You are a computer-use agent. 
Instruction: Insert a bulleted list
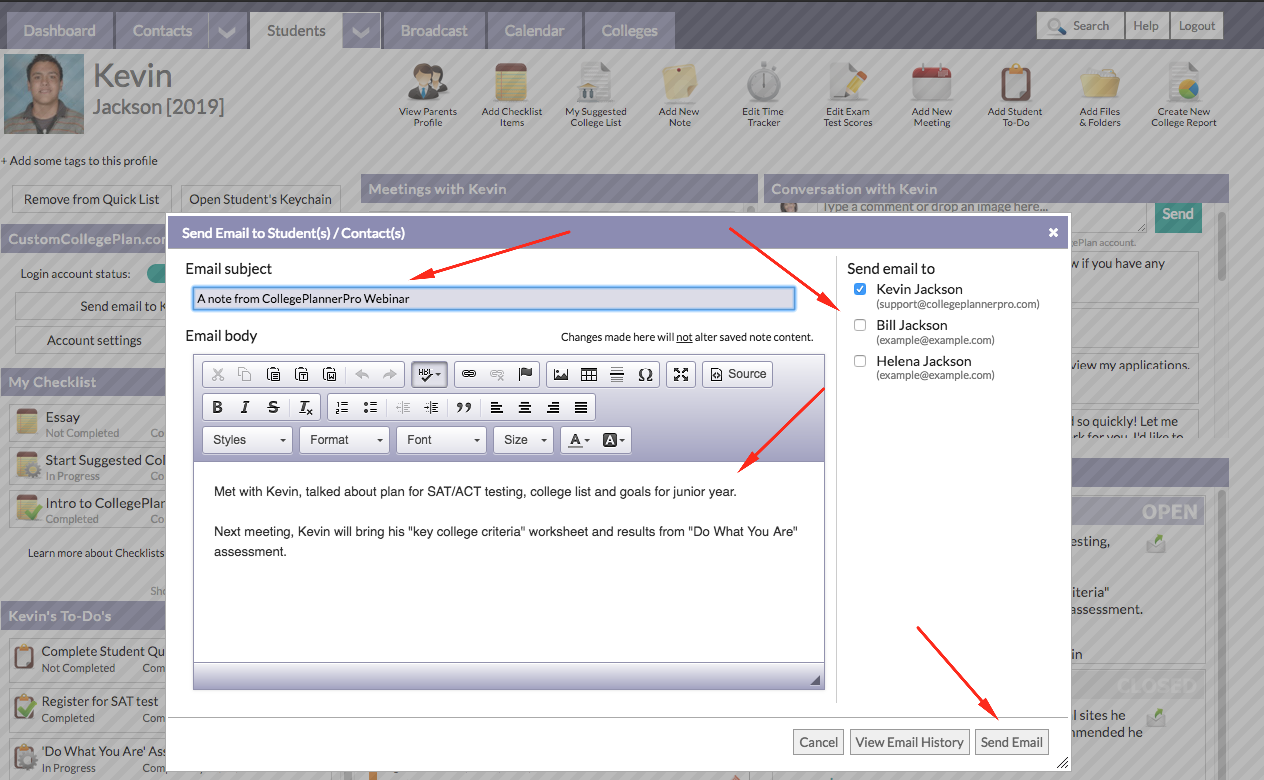pyautogui.click(x=370, y=407)
